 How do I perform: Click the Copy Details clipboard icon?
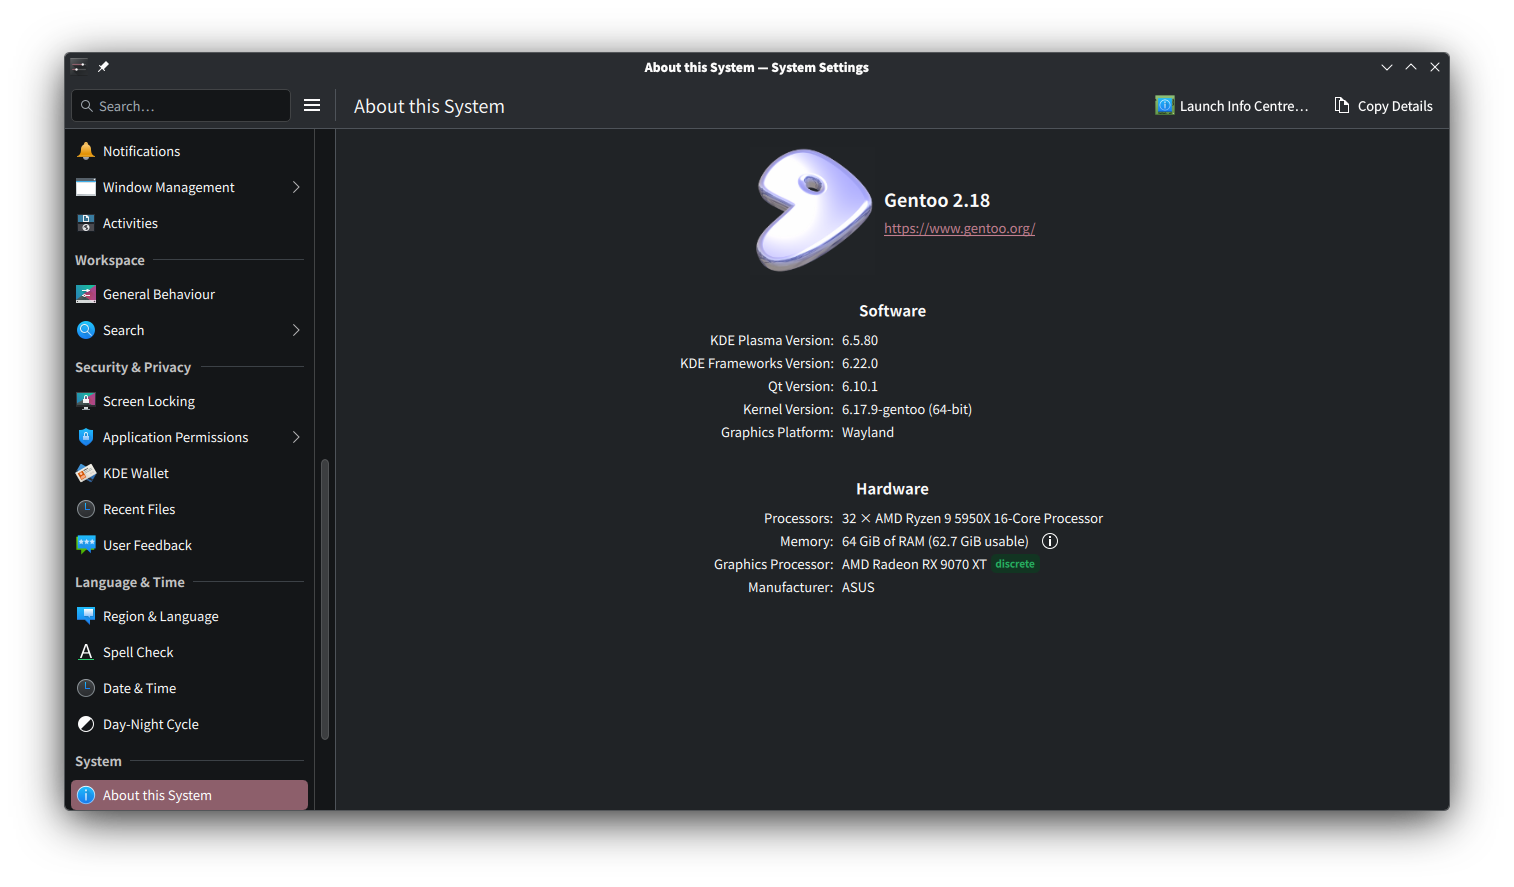tap(1342, 105)
